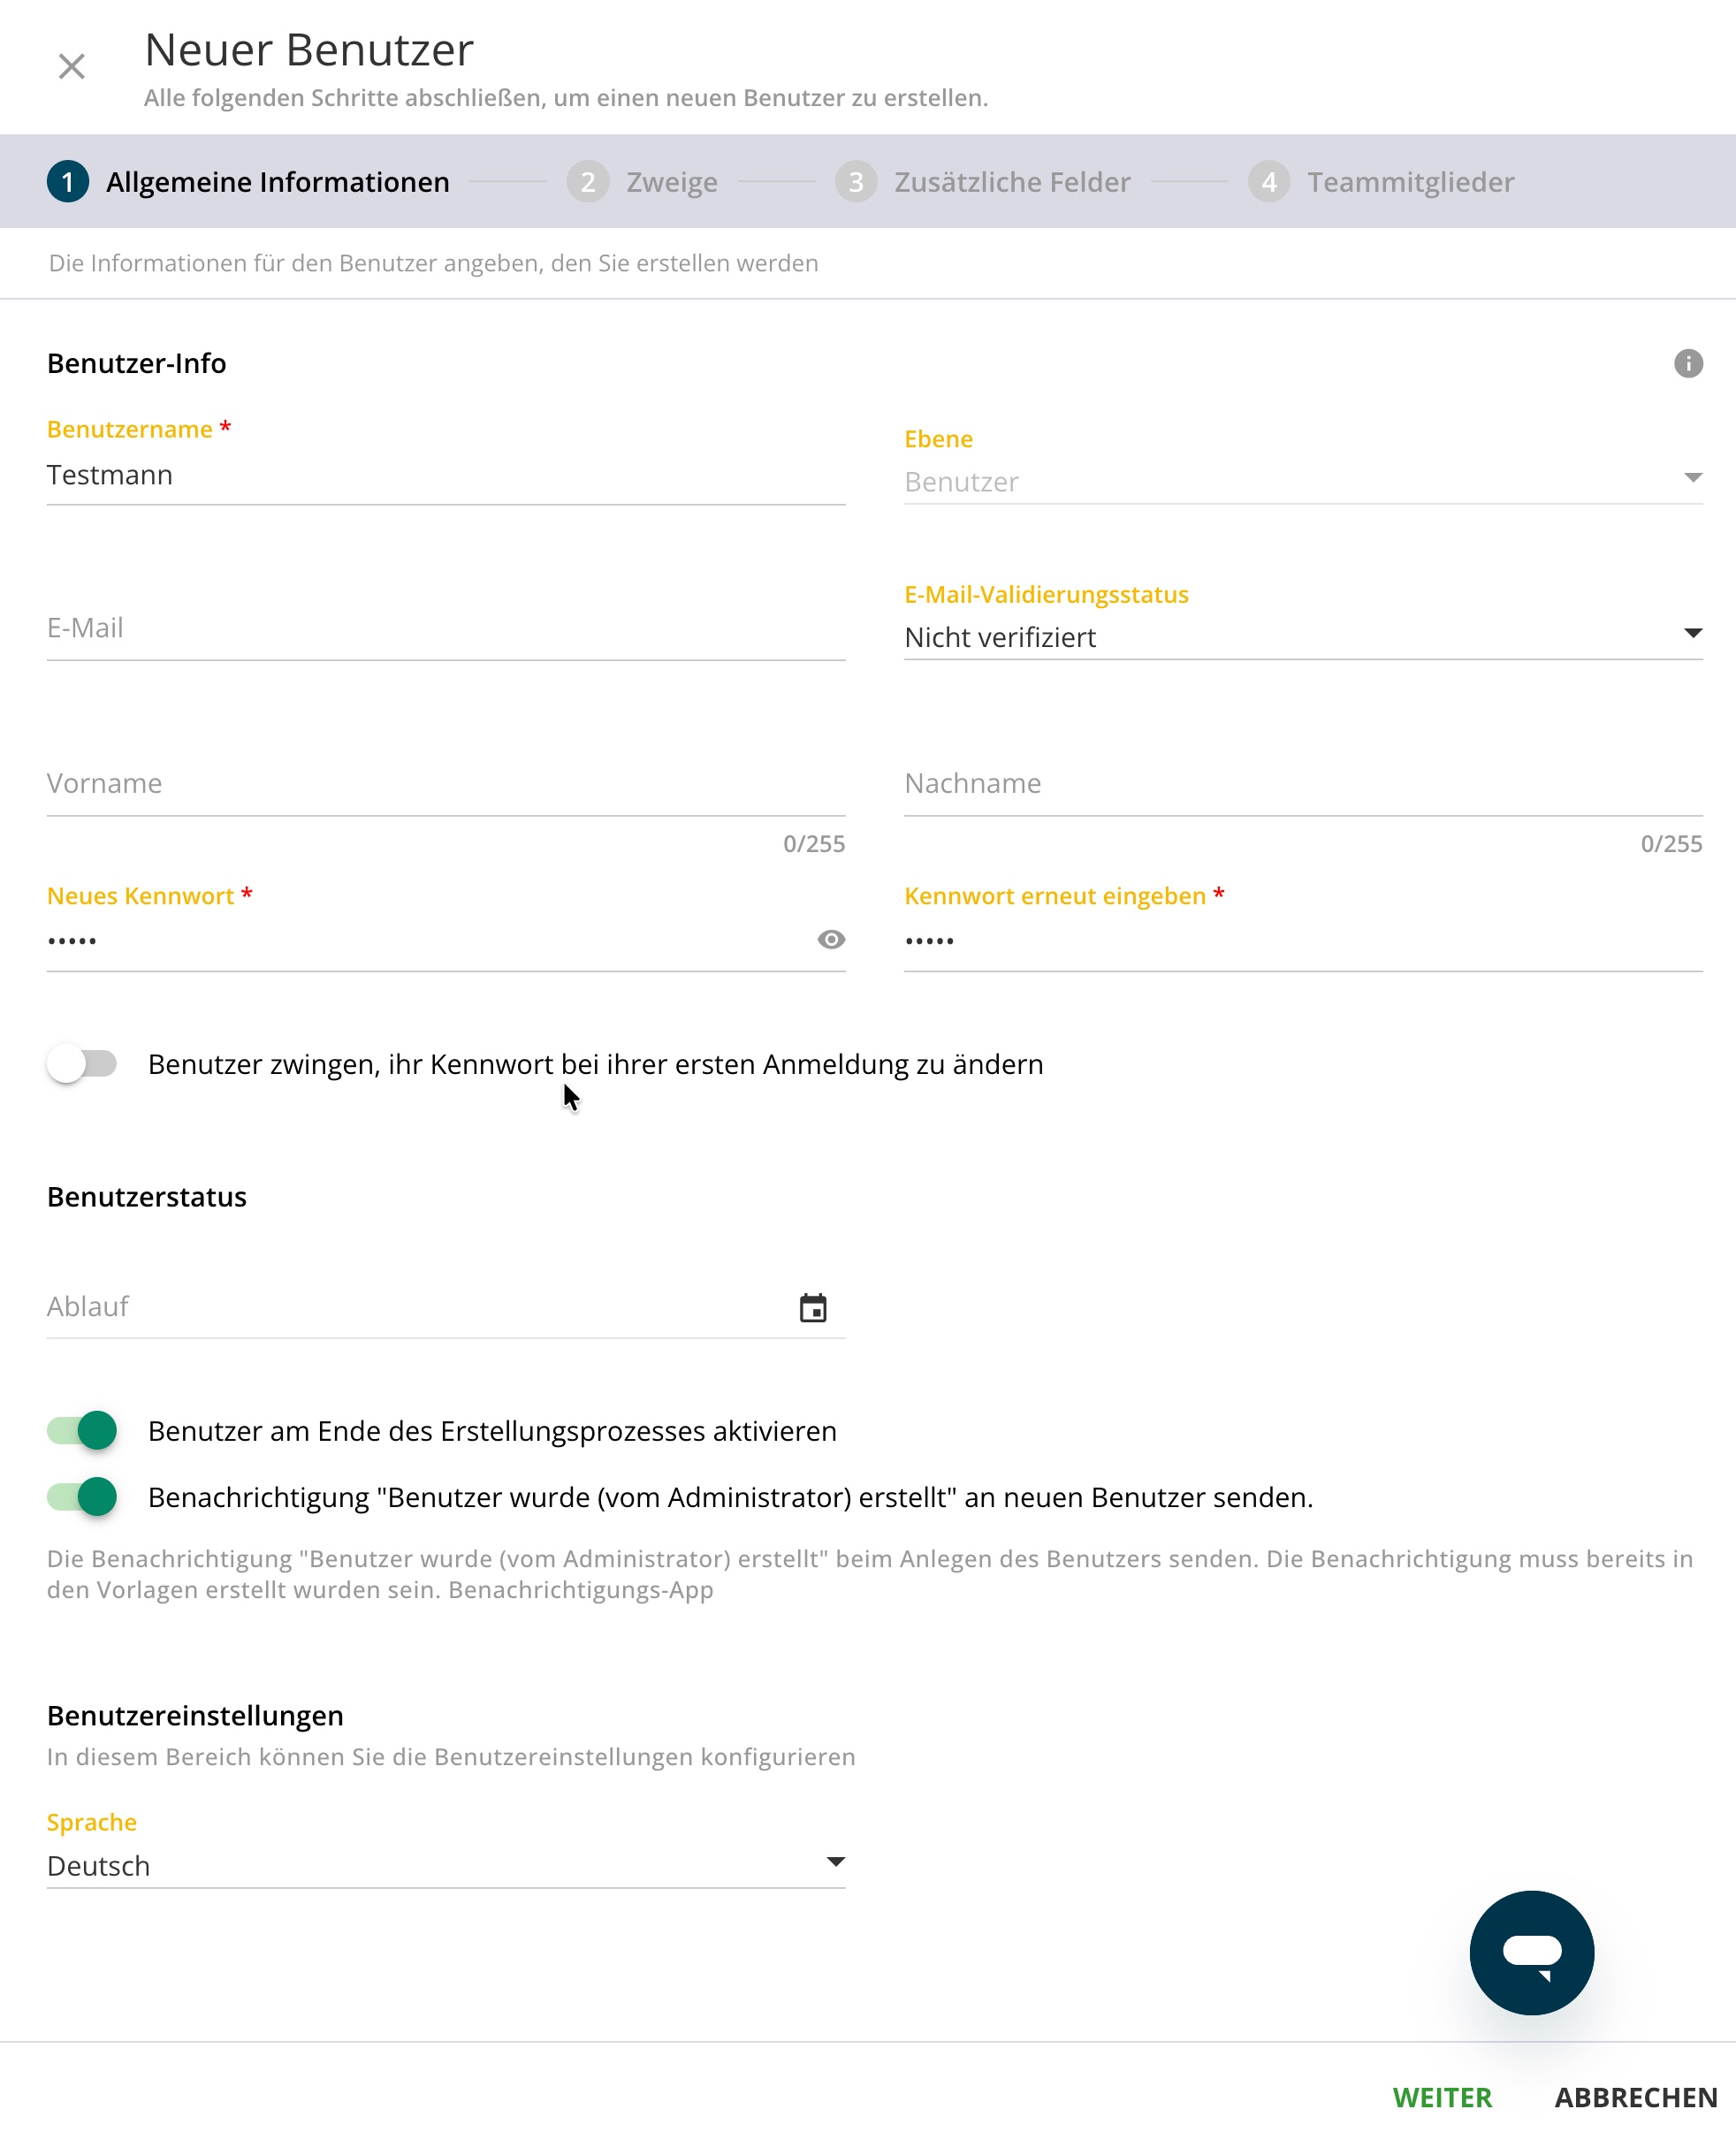
Task: Enable forcing password change at first login
Action: pos(82,1063)
